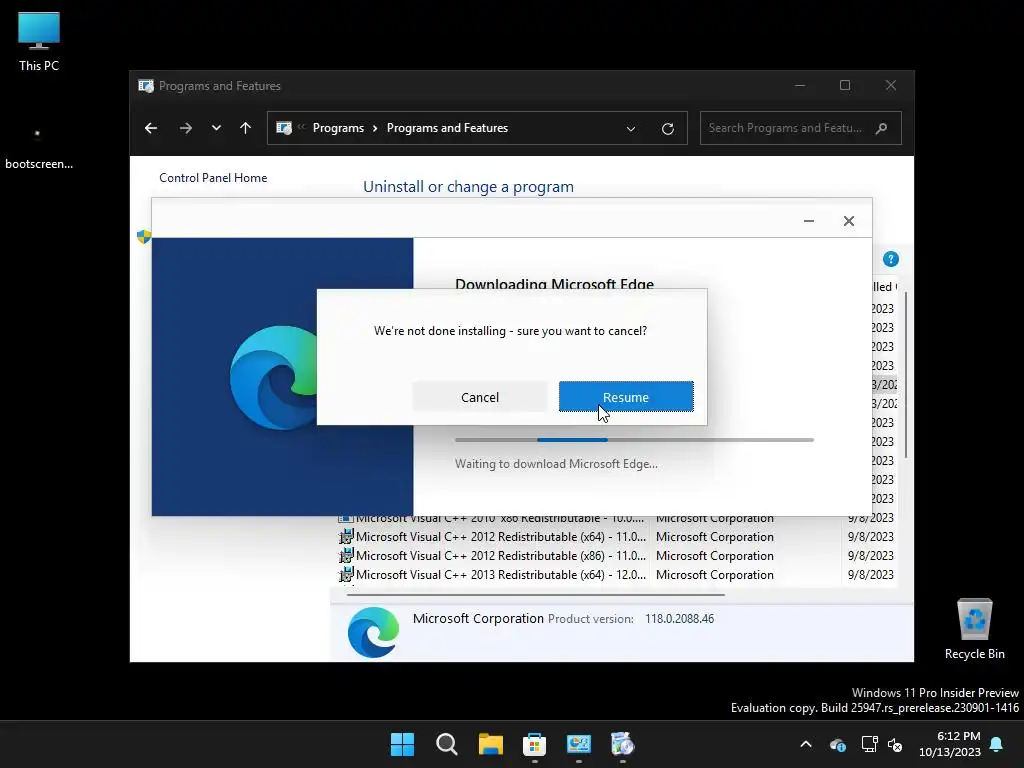Click the horizontal scrollbar of the program list
The width and height of the screenshot is (1024, 768).
536,595
